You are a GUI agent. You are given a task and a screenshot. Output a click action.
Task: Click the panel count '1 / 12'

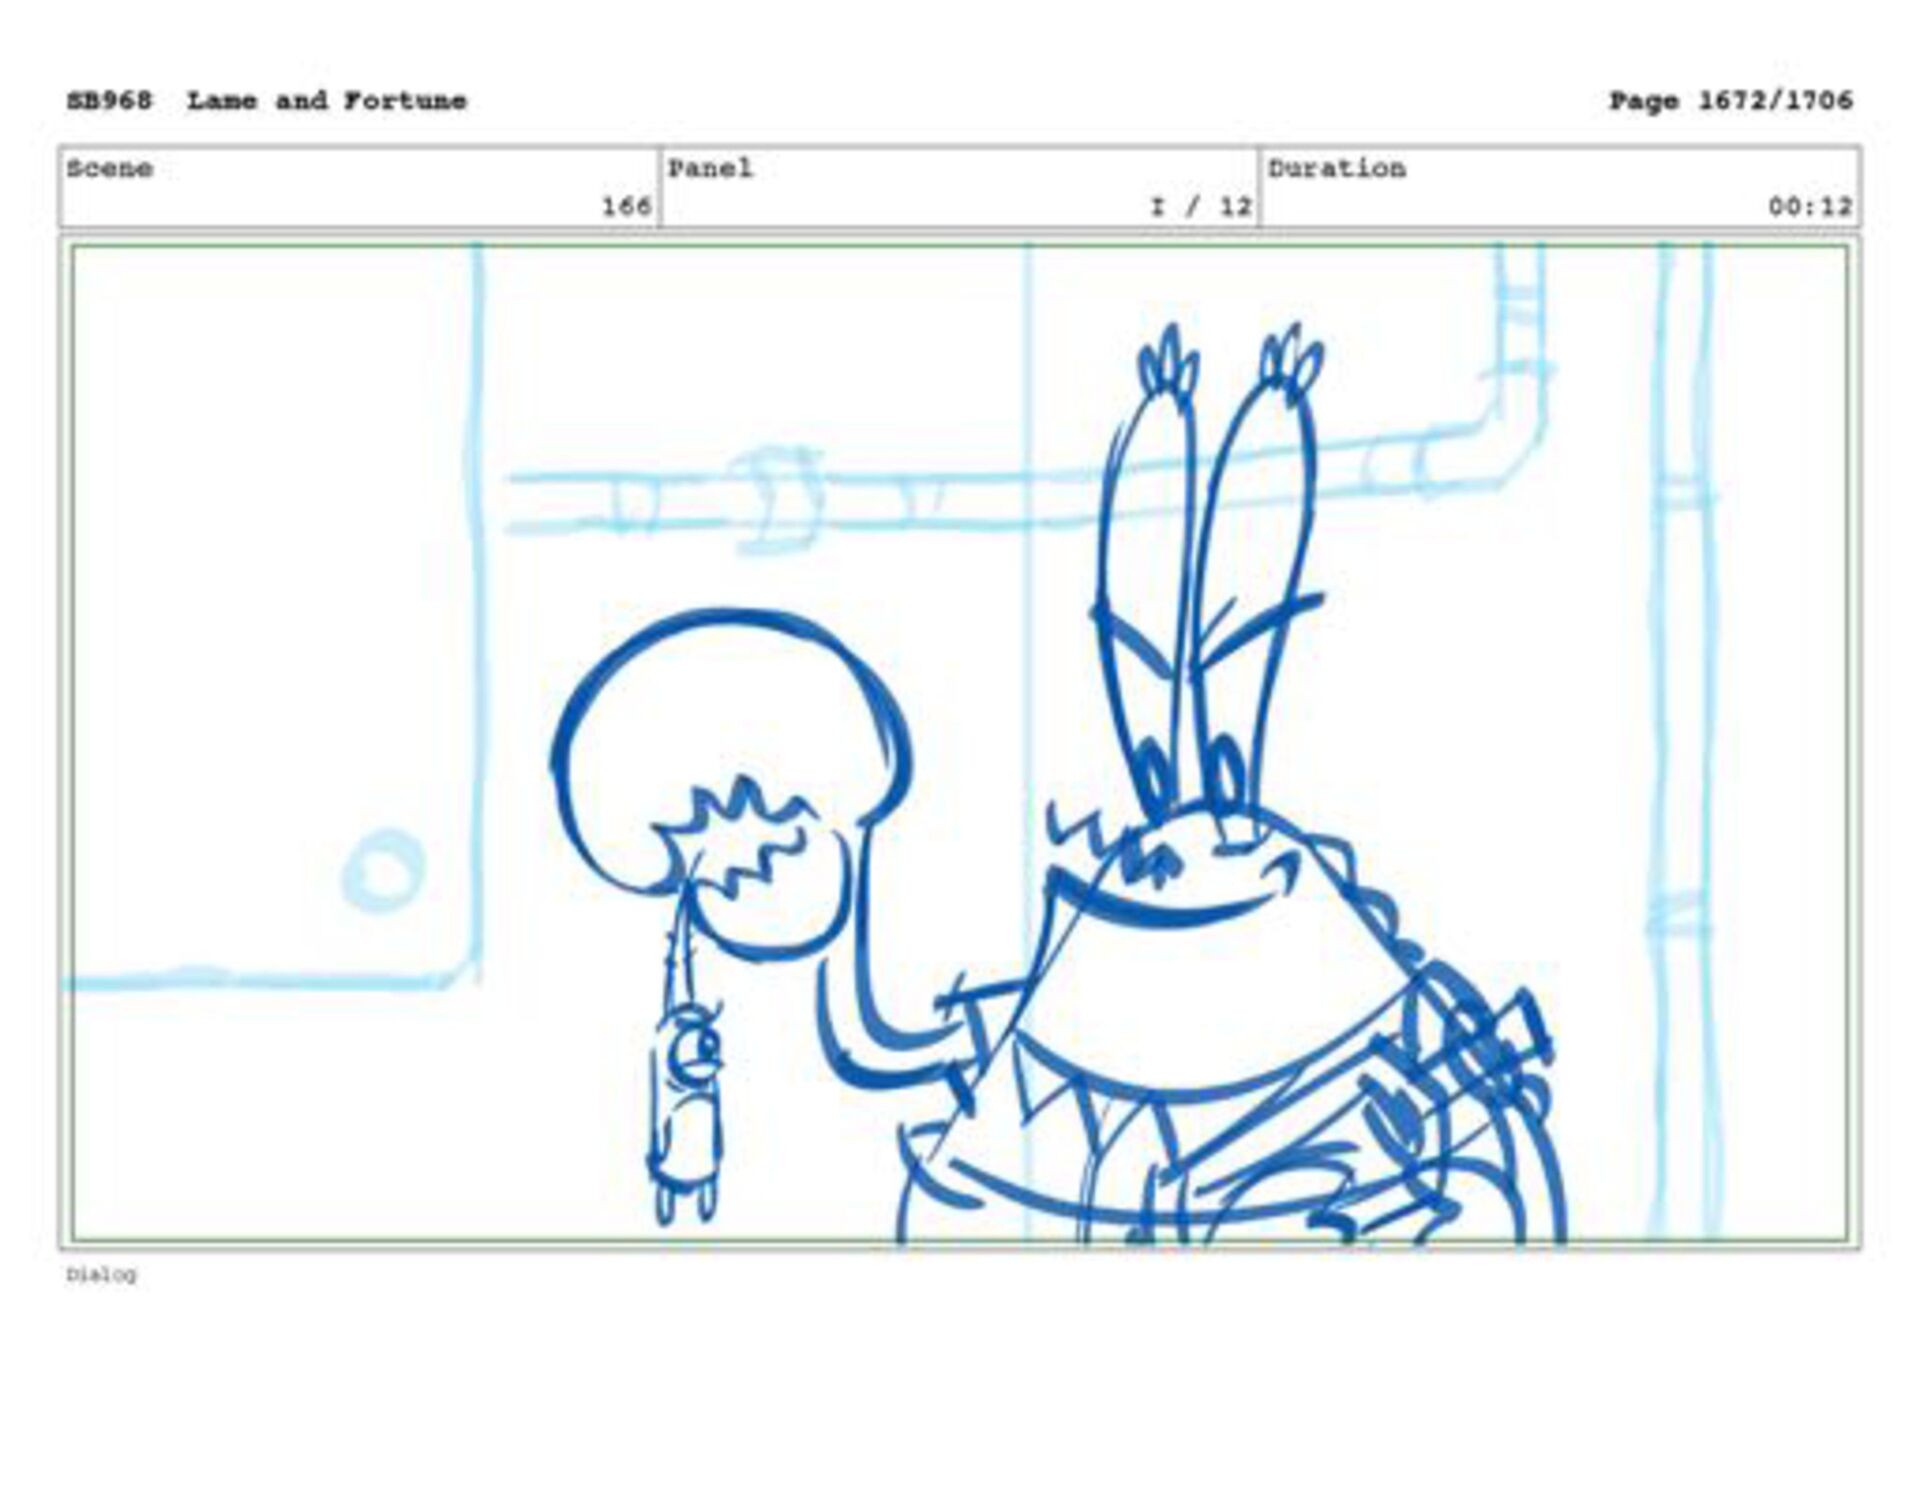click(1201, 207)
